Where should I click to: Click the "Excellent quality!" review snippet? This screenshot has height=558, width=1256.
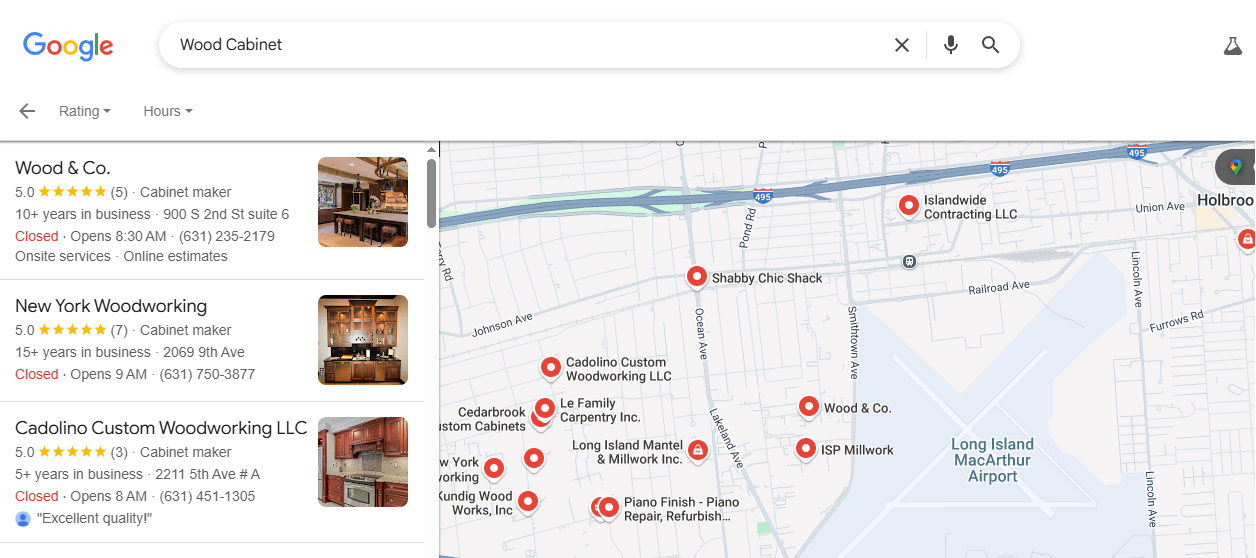click(94, 518)
